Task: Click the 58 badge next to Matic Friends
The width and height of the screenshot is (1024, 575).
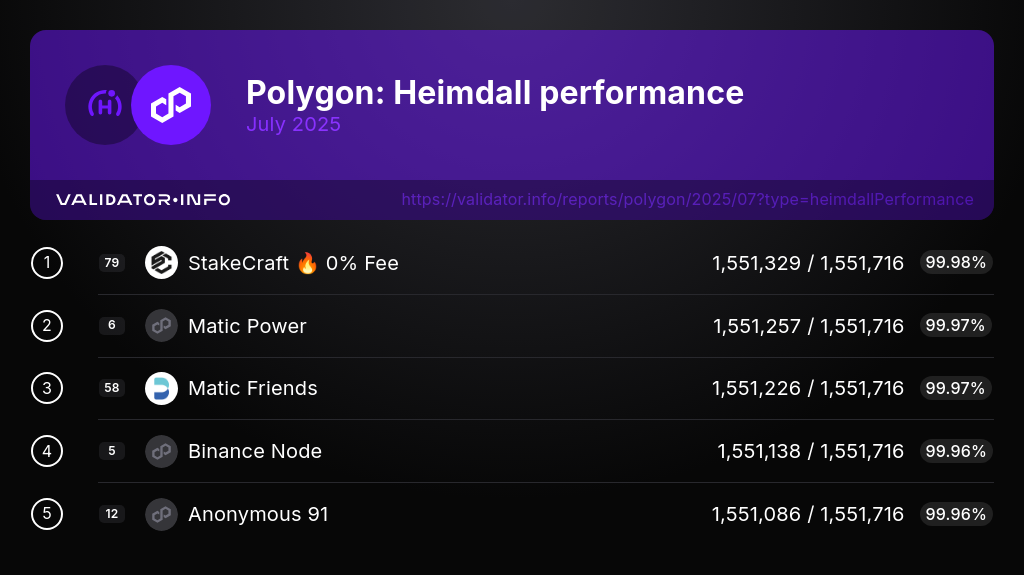Action: click(x=112, y=388)
